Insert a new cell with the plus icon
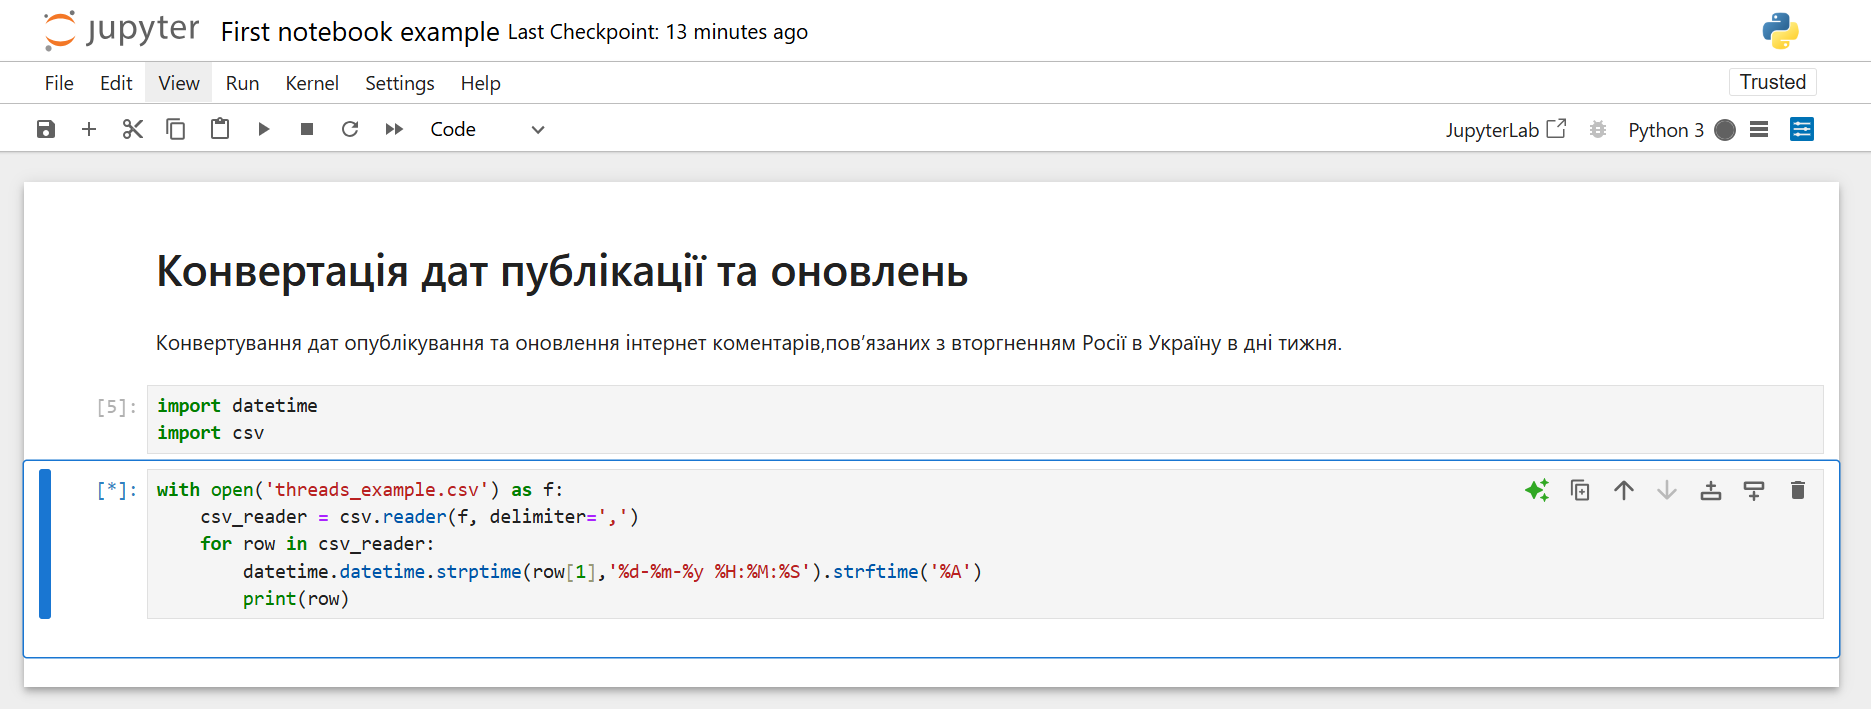Image resolution: width=1871 pixels, height=709 pixels. click(89, 129)
